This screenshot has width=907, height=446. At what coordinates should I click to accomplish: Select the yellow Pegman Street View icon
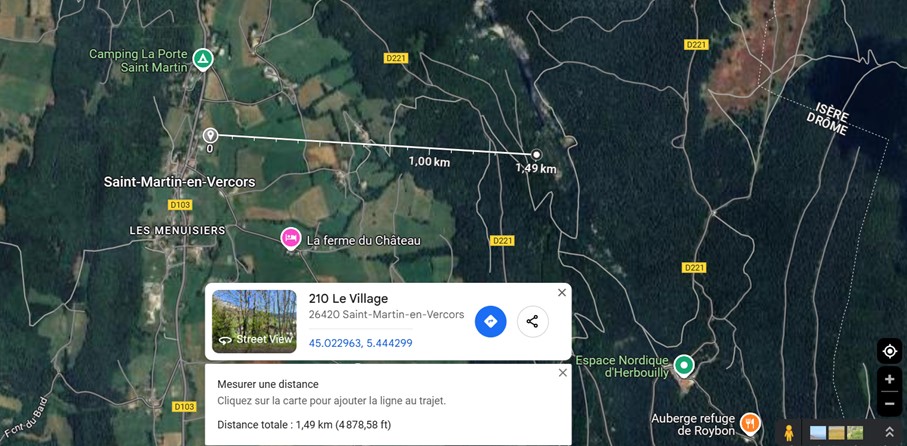[788, 432]
